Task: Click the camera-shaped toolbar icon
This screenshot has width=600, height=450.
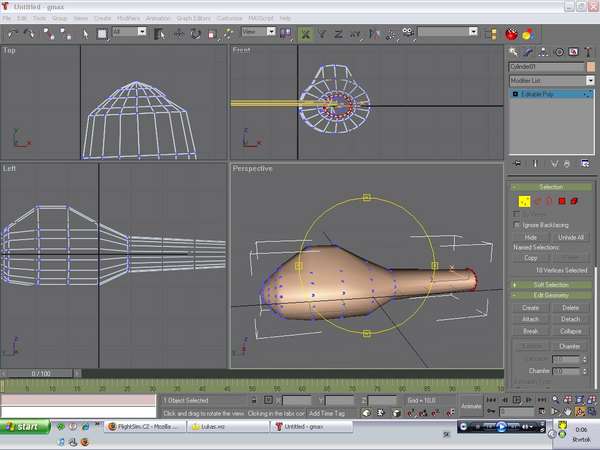Action: pos(408,33)
